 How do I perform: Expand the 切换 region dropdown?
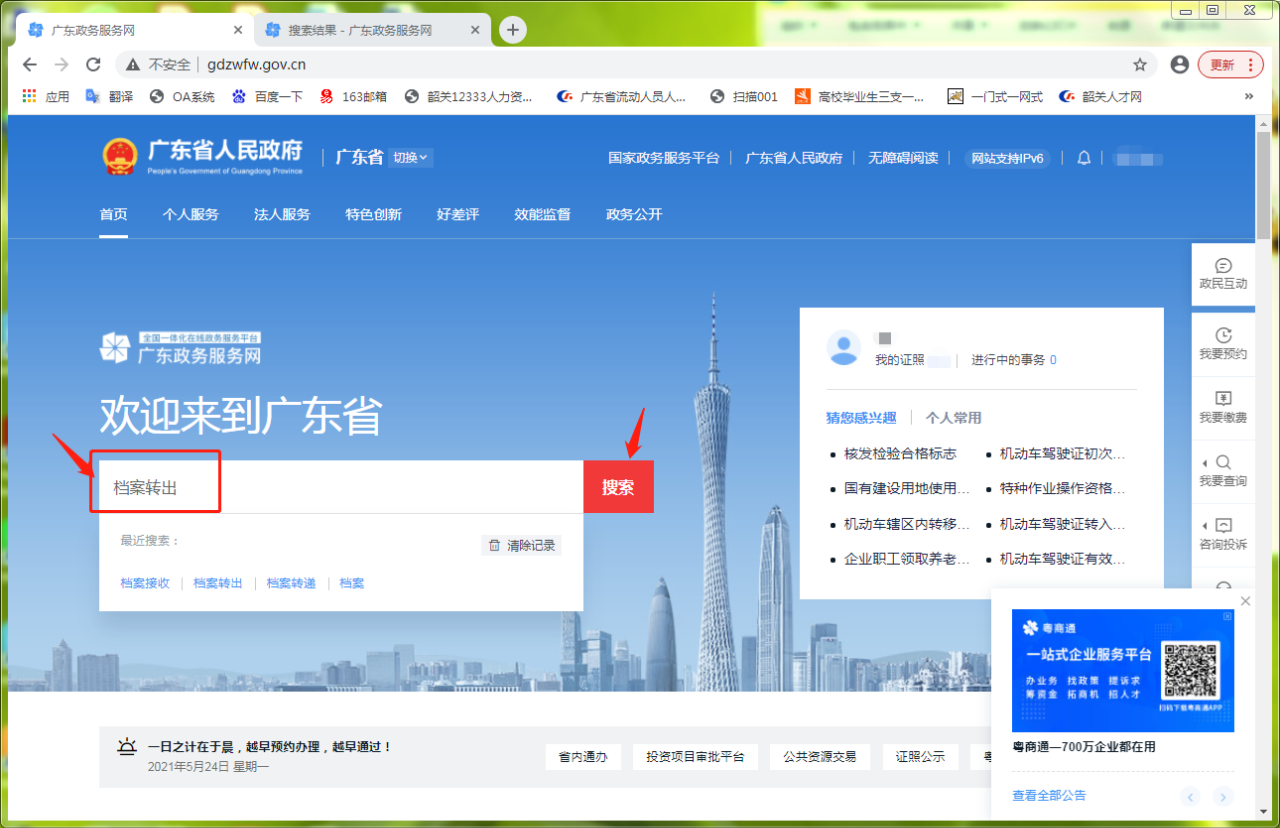tap(410, 158)
